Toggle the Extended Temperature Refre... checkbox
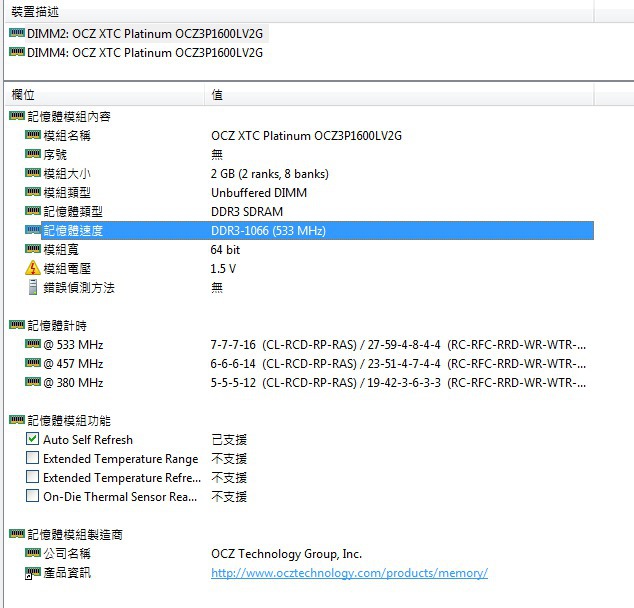The width and height of the screenshot is (634, 608). pos(32,477)
